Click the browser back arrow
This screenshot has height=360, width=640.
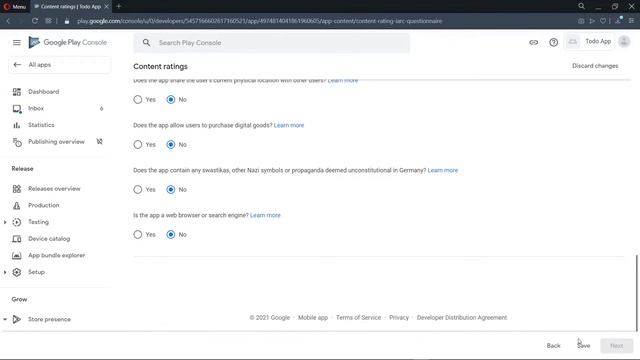point(8,21)
